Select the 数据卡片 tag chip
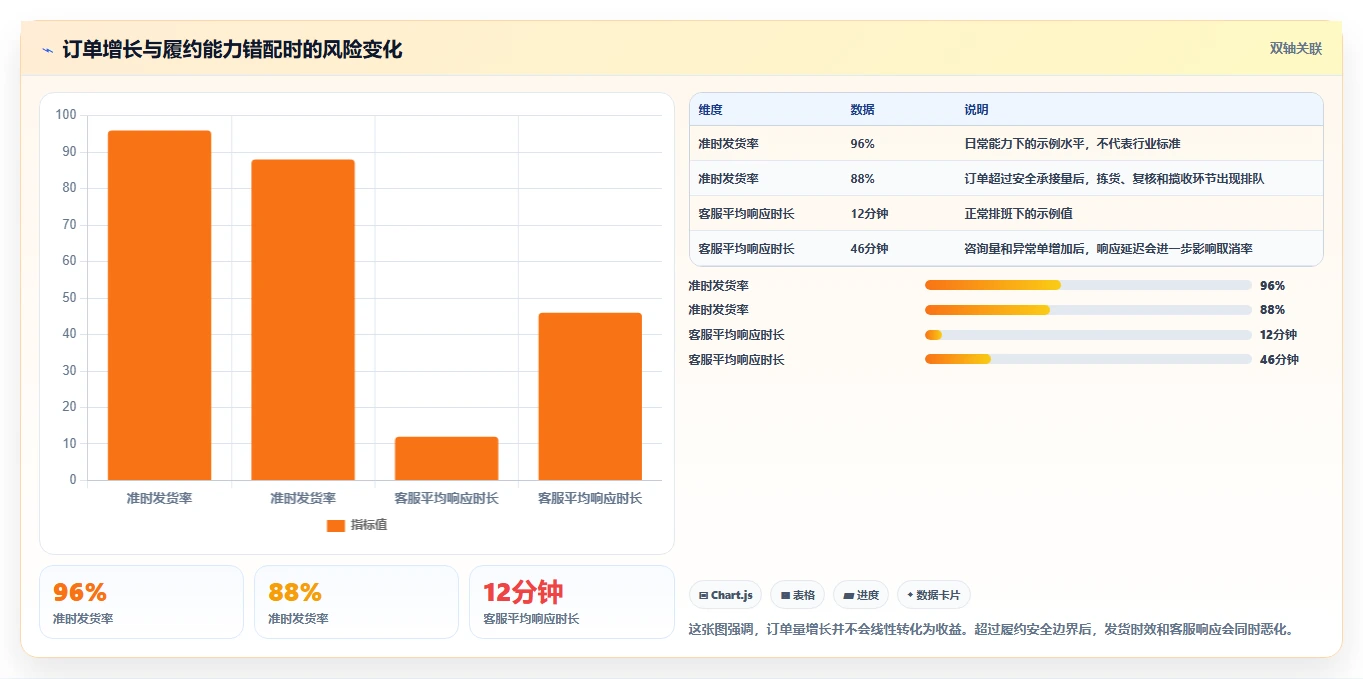Image resolution: width=1363 pixels, height=679 pixels. [x=934, y=595]
